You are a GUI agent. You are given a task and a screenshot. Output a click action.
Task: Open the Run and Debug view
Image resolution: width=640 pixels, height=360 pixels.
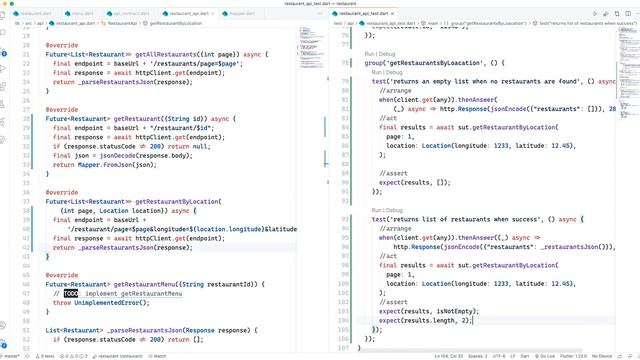coord(3,69)
